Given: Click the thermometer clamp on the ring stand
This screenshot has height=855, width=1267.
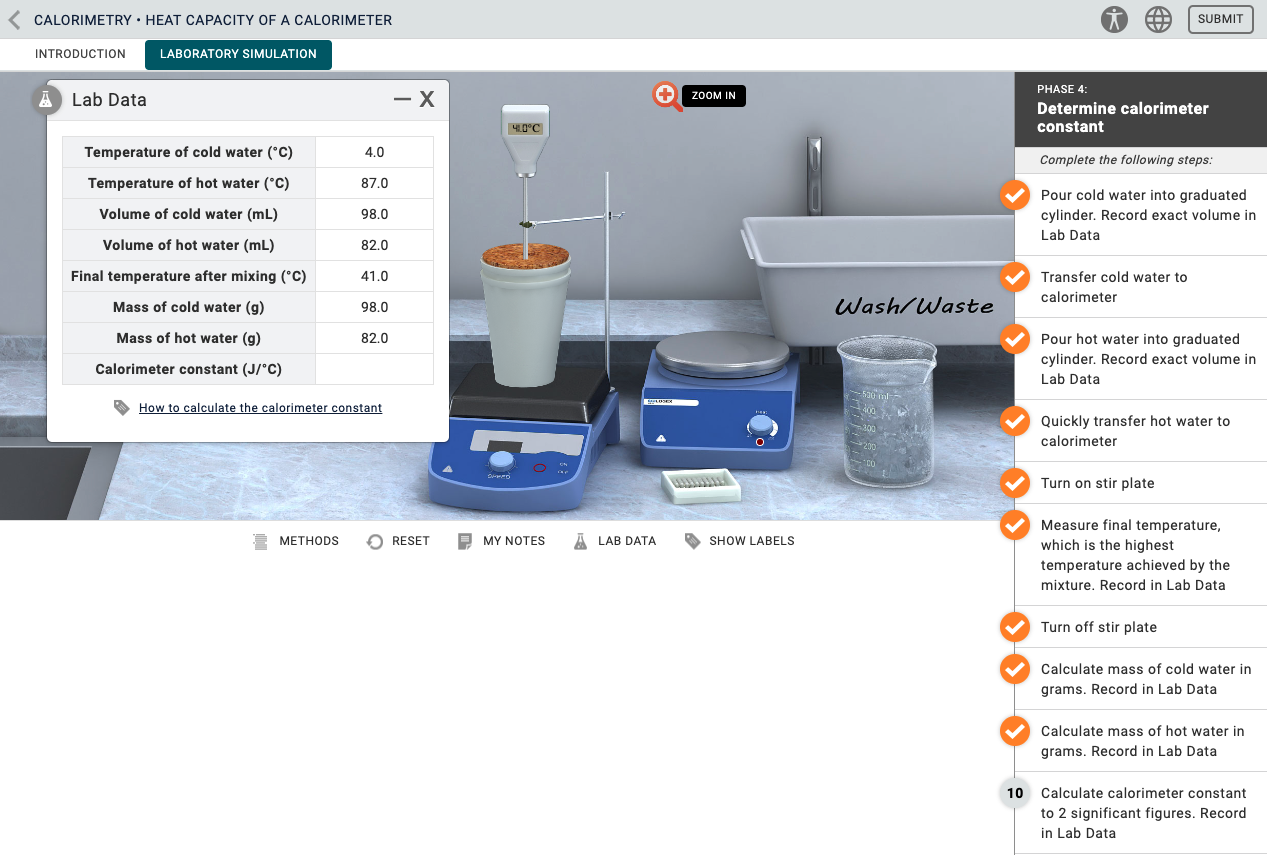Looking at the screenshot, I should (572, 220).
